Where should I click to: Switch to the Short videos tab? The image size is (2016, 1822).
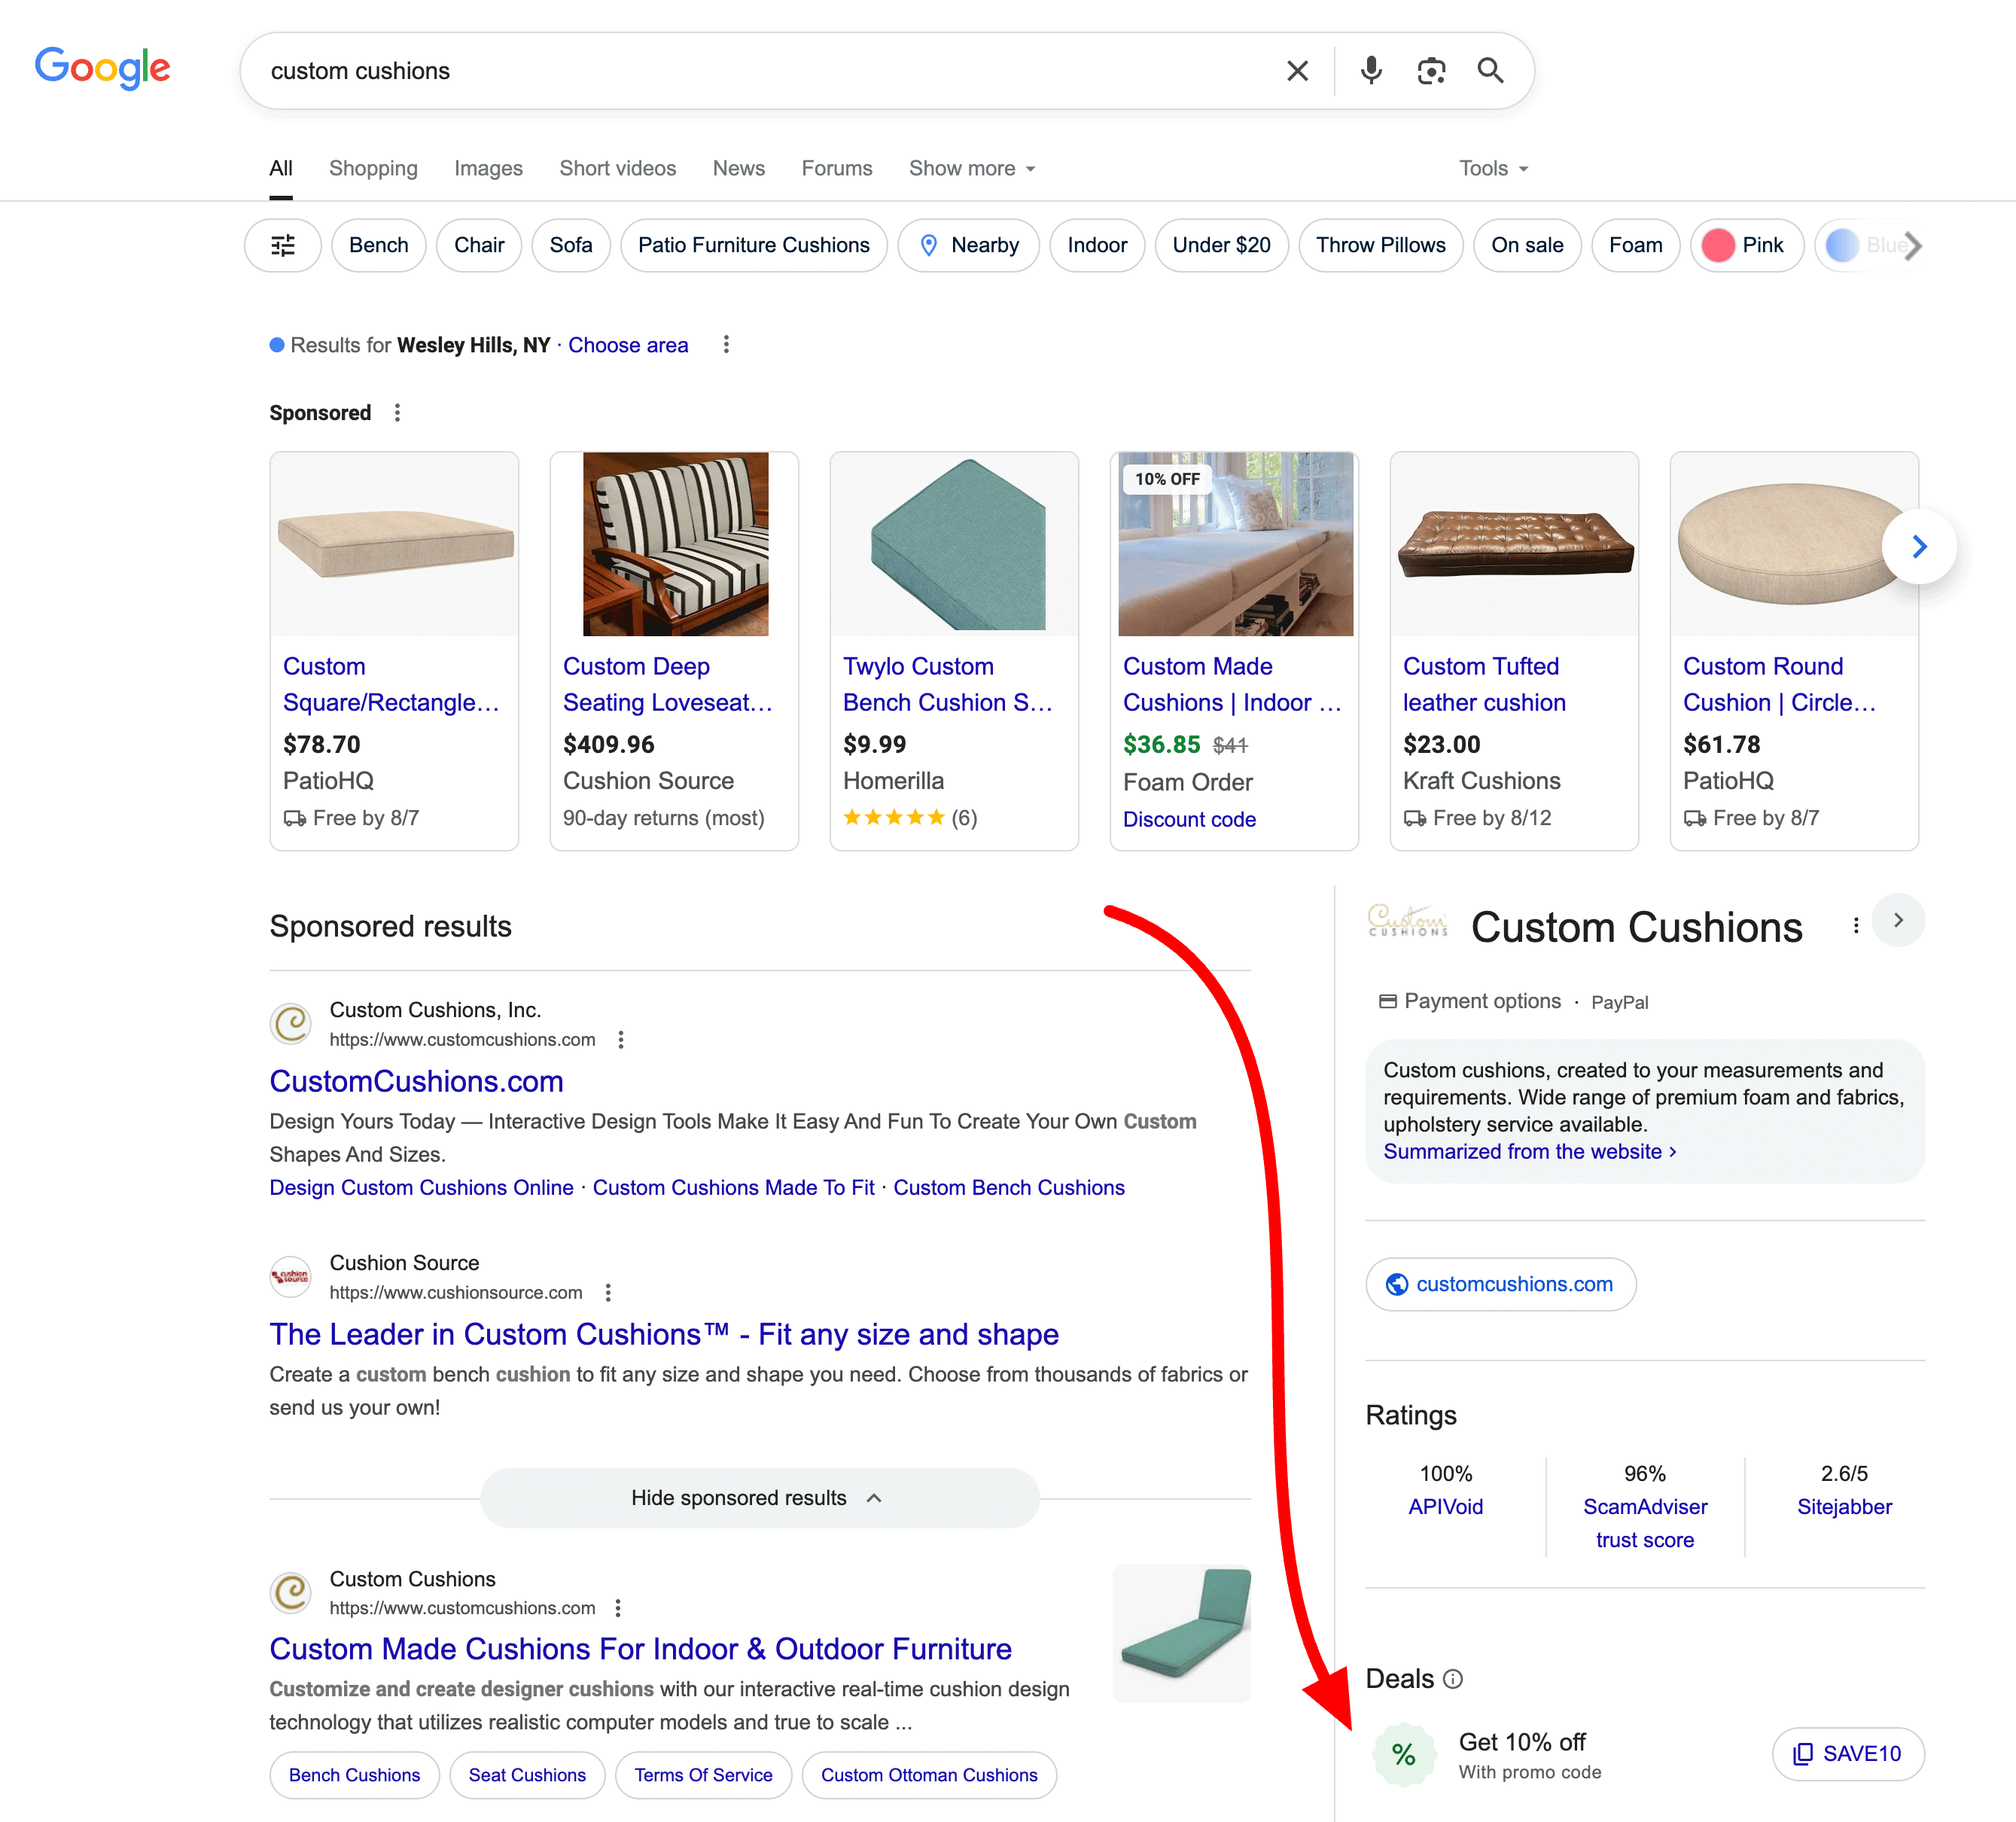(617, 168)
